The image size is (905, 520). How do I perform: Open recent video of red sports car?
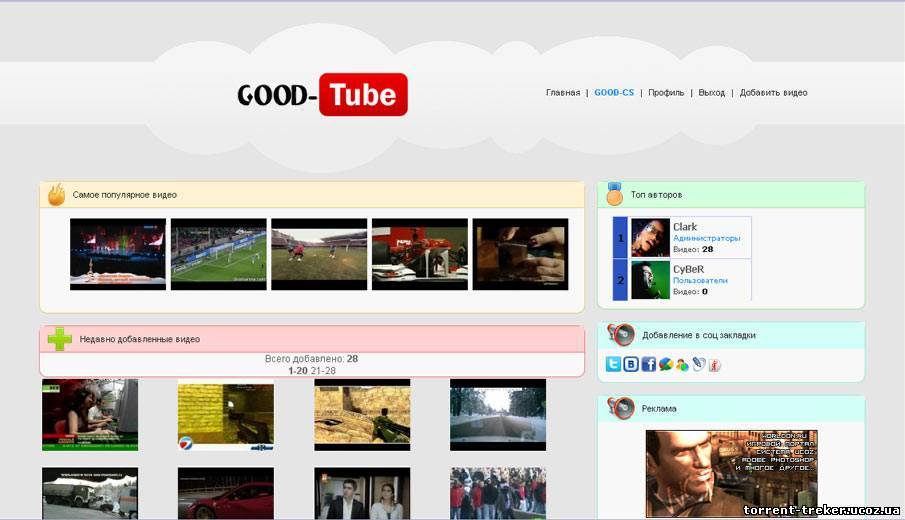(226, 493)
